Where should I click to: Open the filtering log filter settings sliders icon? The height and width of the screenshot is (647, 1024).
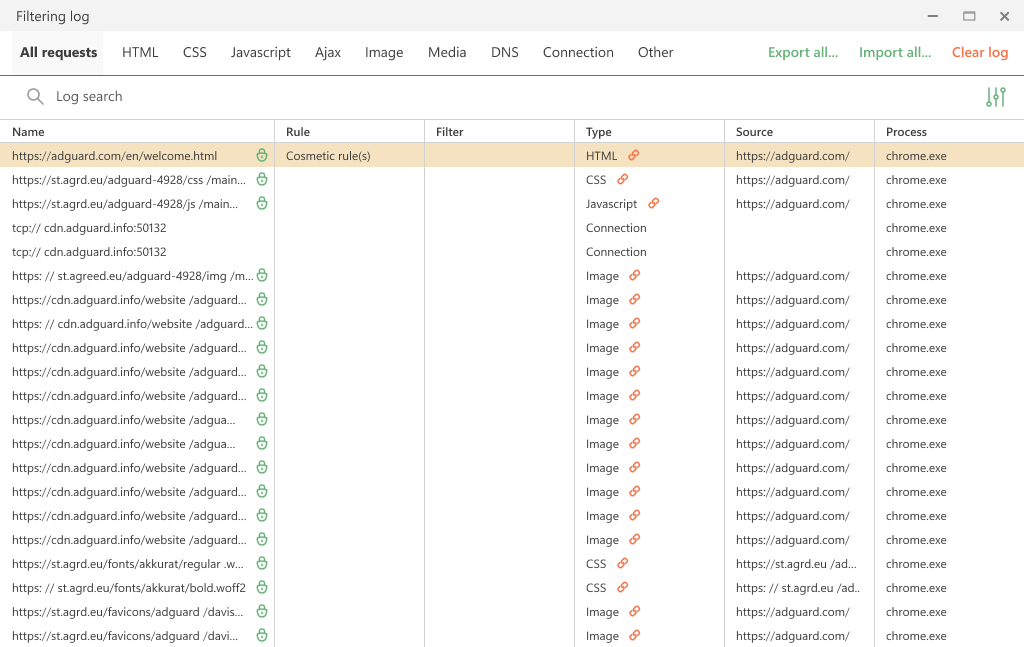[995, 96]
